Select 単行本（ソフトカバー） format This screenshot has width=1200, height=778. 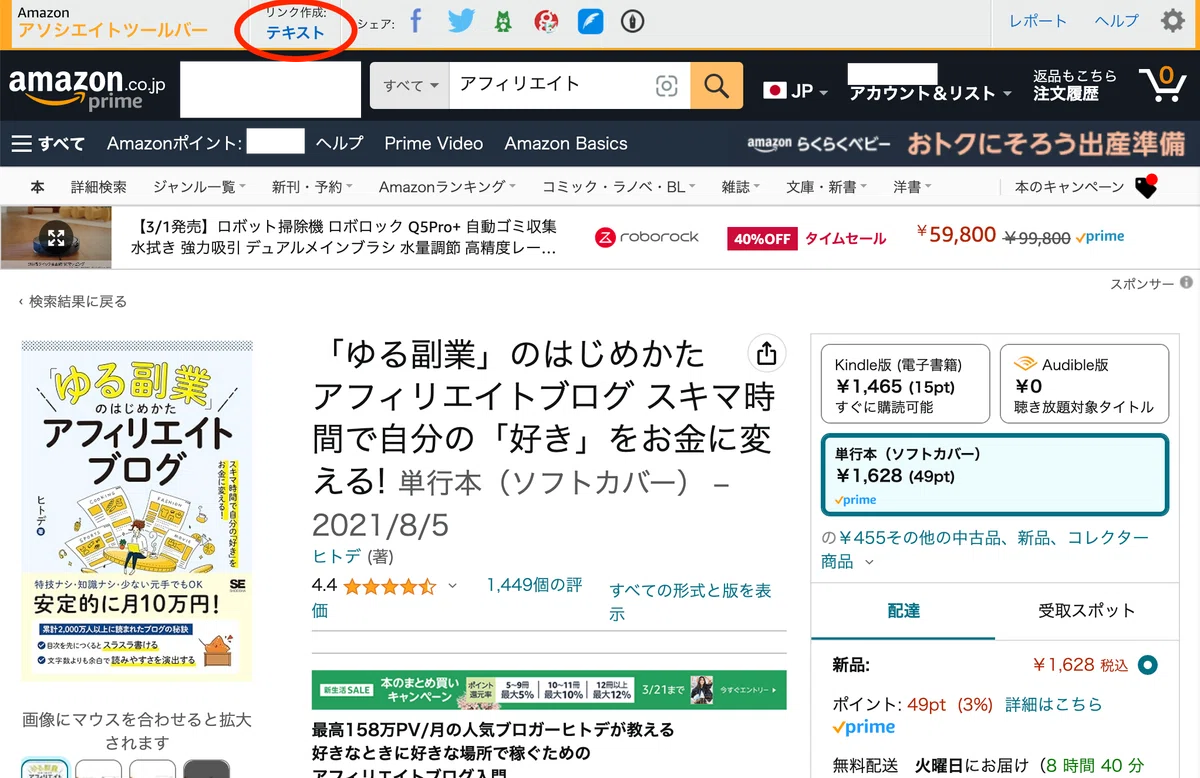tap(995, 474)
